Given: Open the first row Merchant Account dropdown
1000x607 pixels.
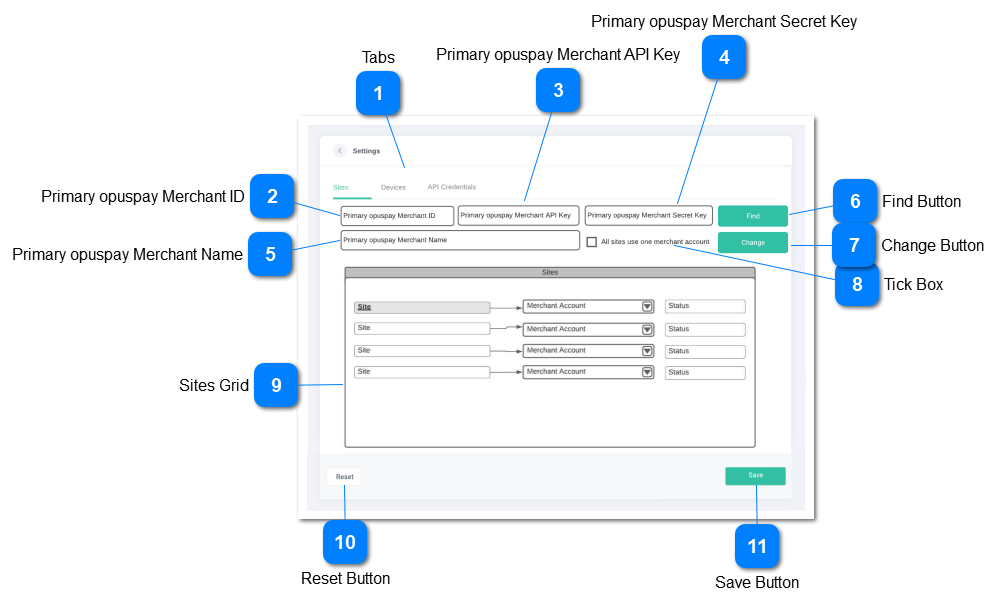Looking at the screenshot, I should (x=647, y=307).
